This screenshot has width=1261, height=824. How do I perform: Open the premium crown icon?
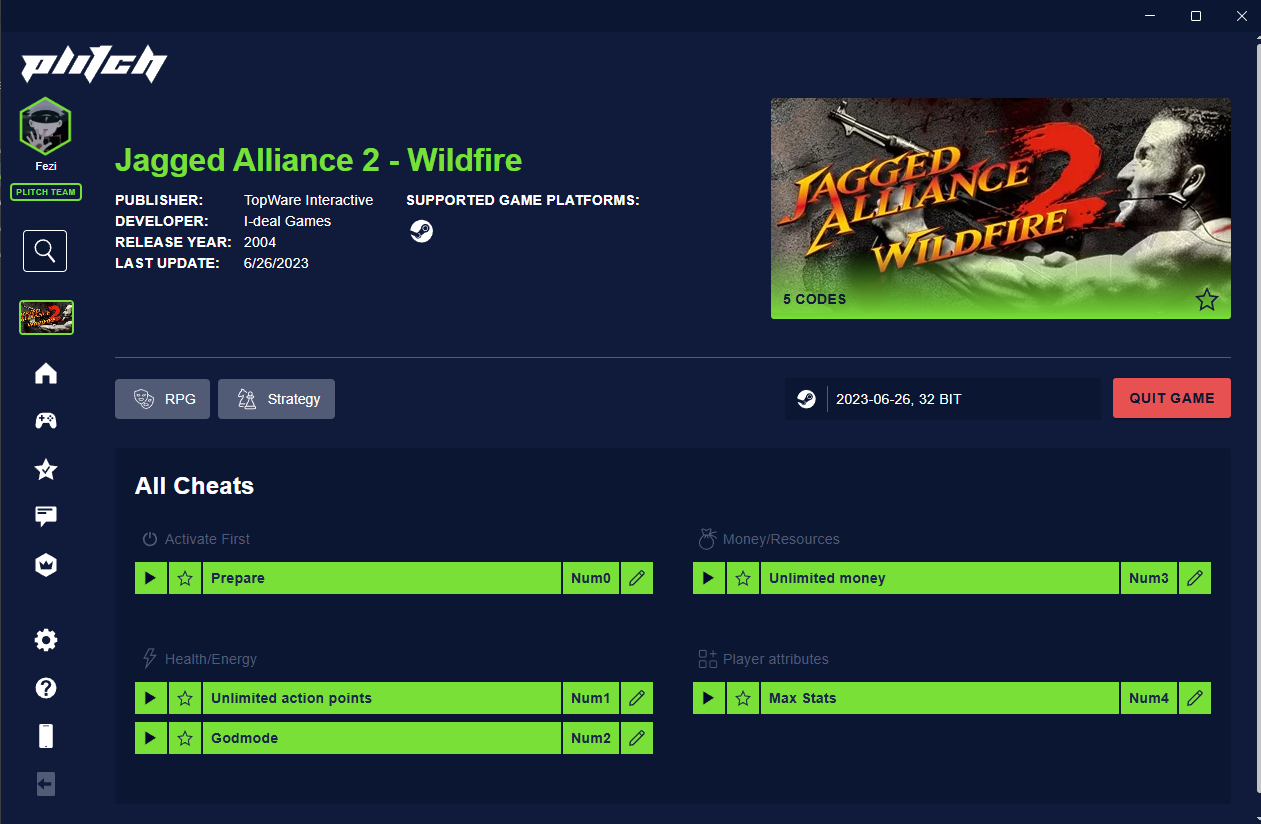click(46, 565)
